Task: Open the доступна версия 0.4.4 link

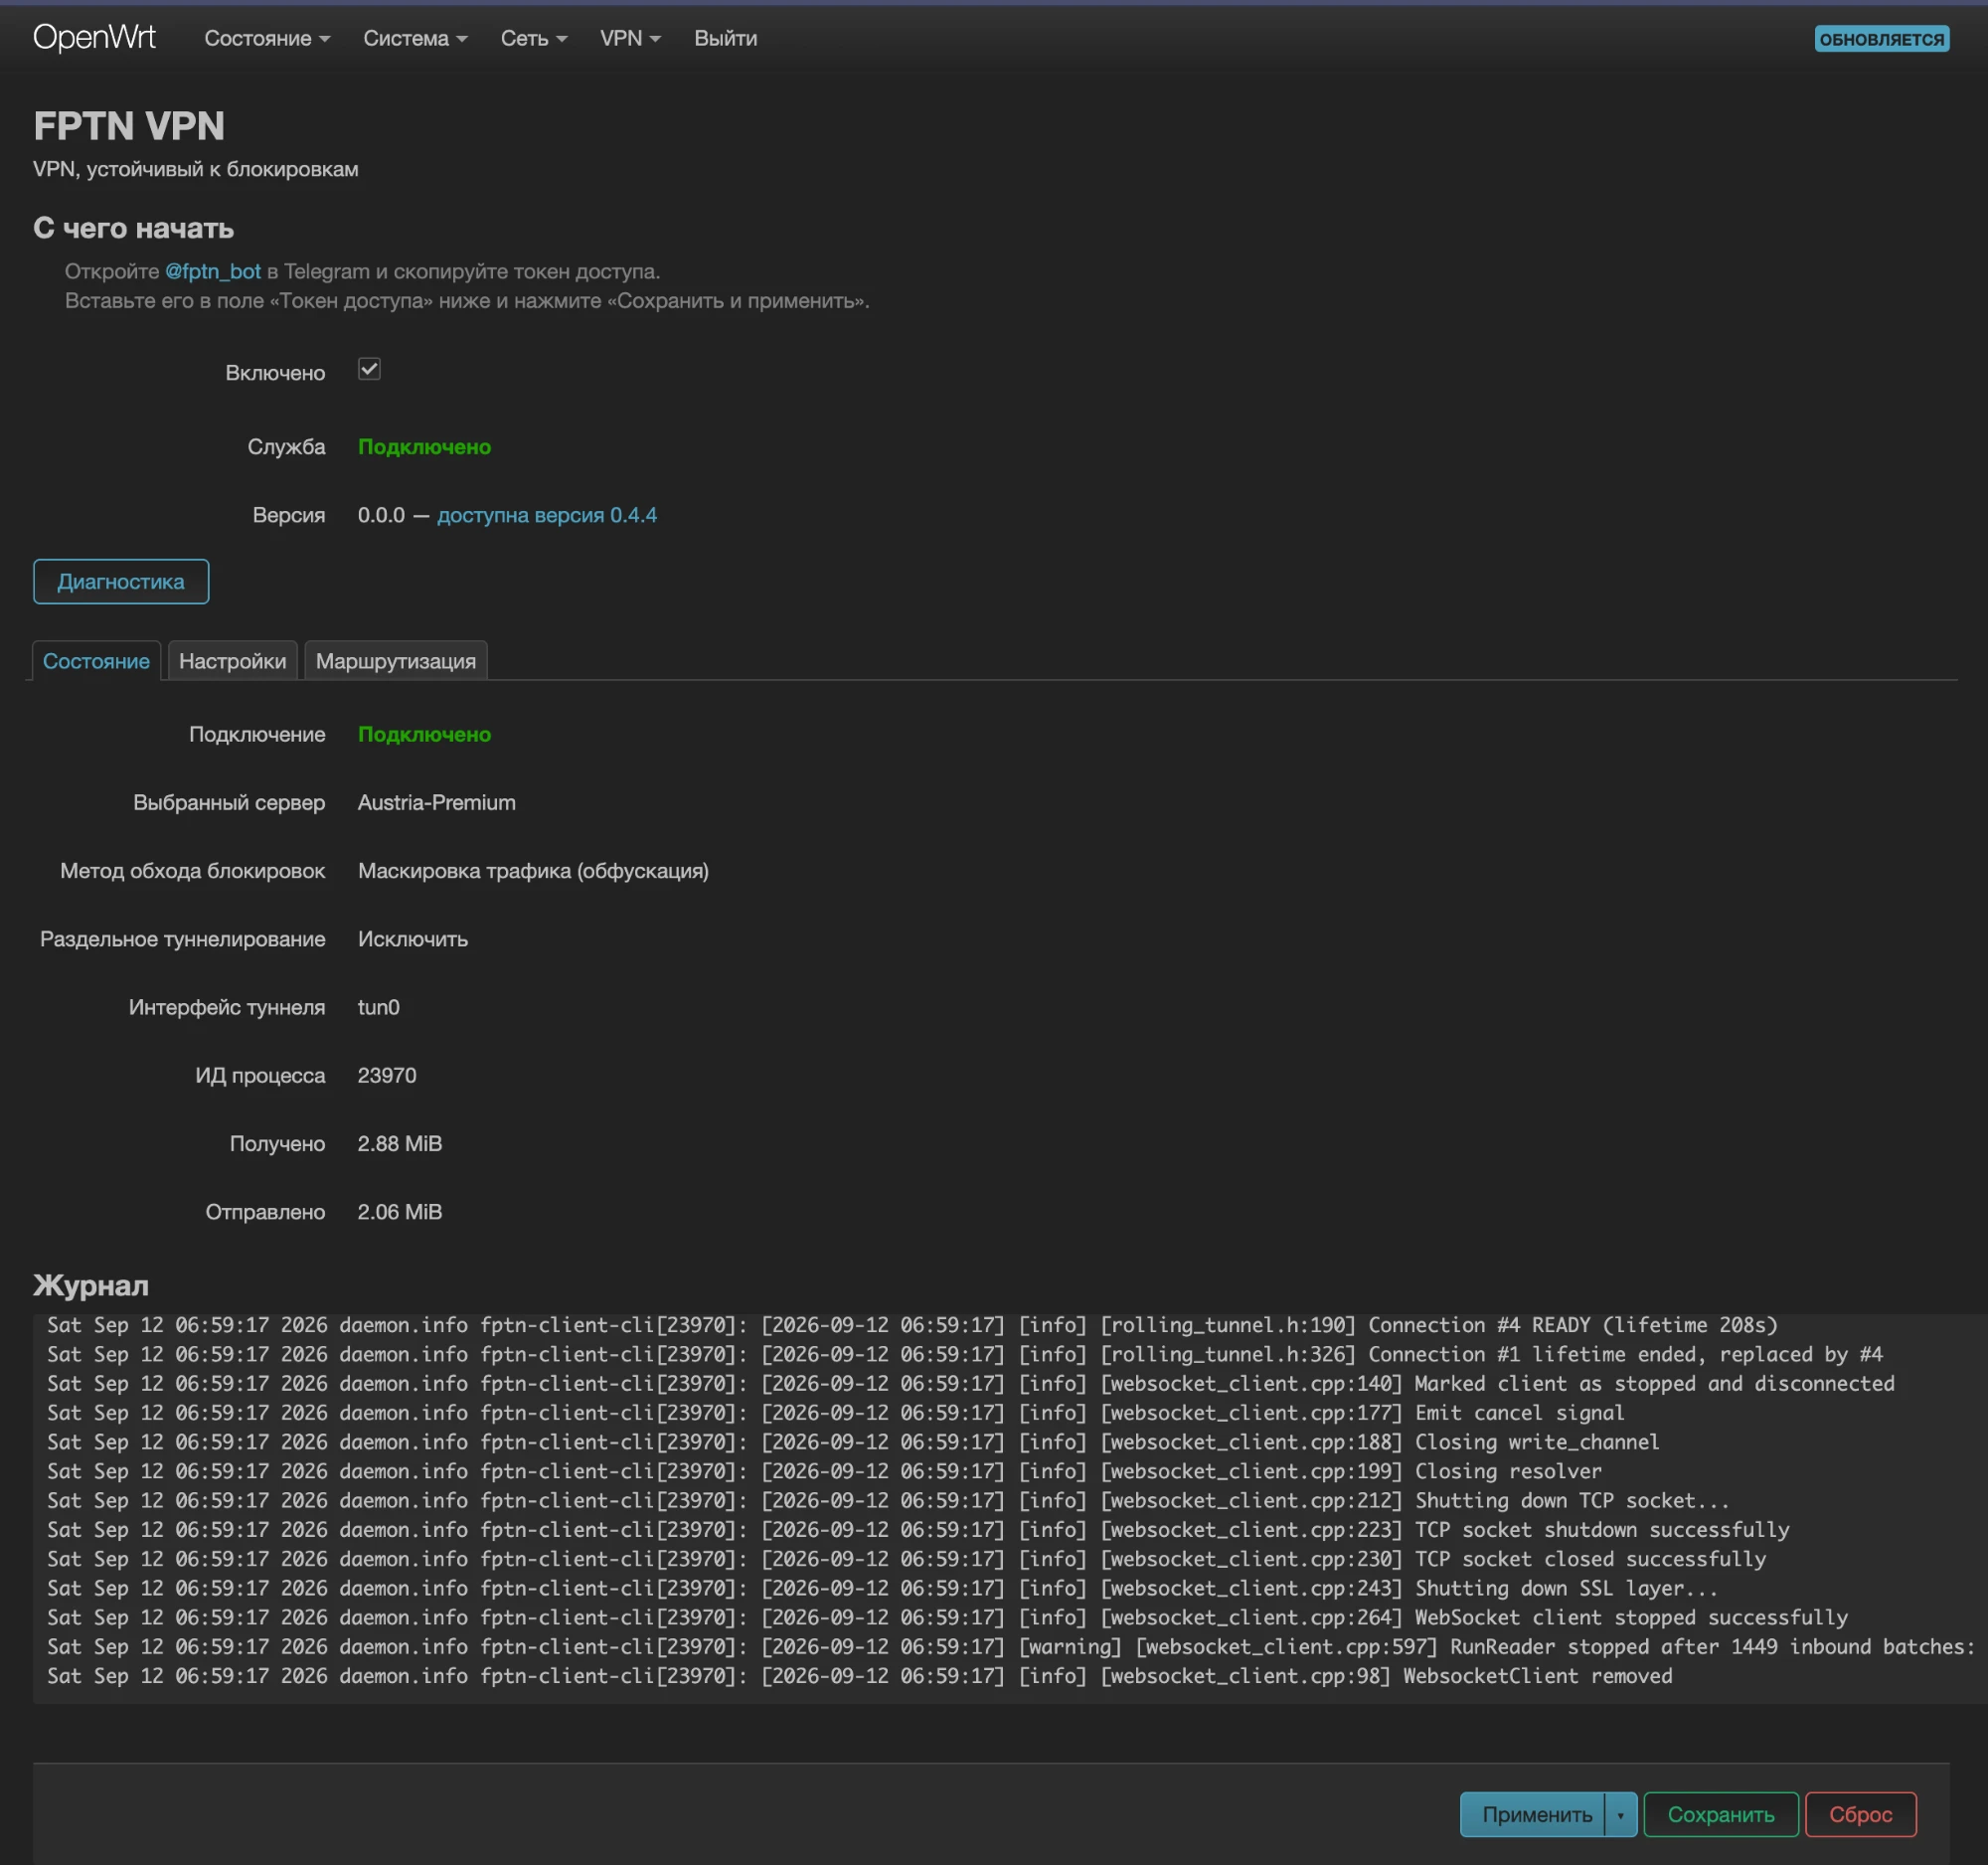Action: pyautogui.click(x=547, y=515)
